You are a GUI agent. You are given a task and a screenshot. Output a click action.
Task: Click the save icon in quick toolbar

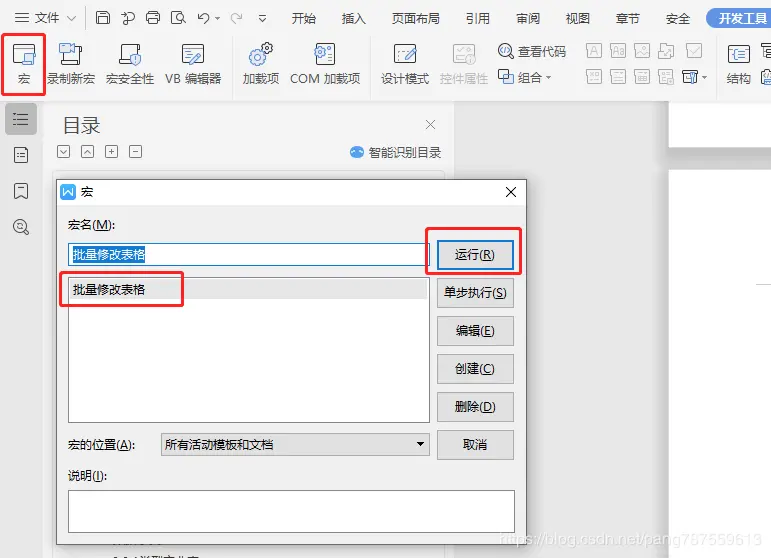click(x=102, y=18)
